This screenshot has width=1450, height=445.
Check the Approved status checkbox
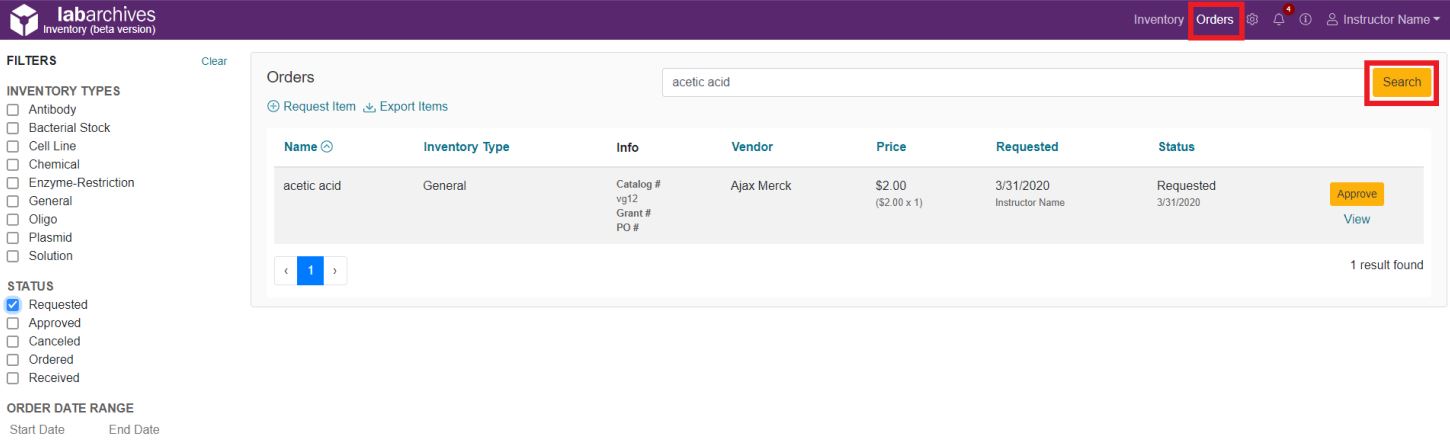pos(13,324)
